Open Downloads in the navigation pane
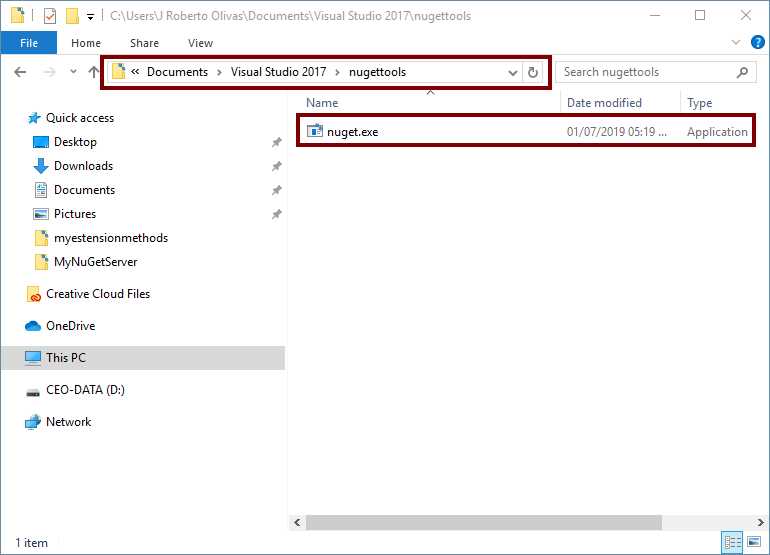The height and width of the screenshot is (555, 770). pyautogui.click(x=83, y=166)
